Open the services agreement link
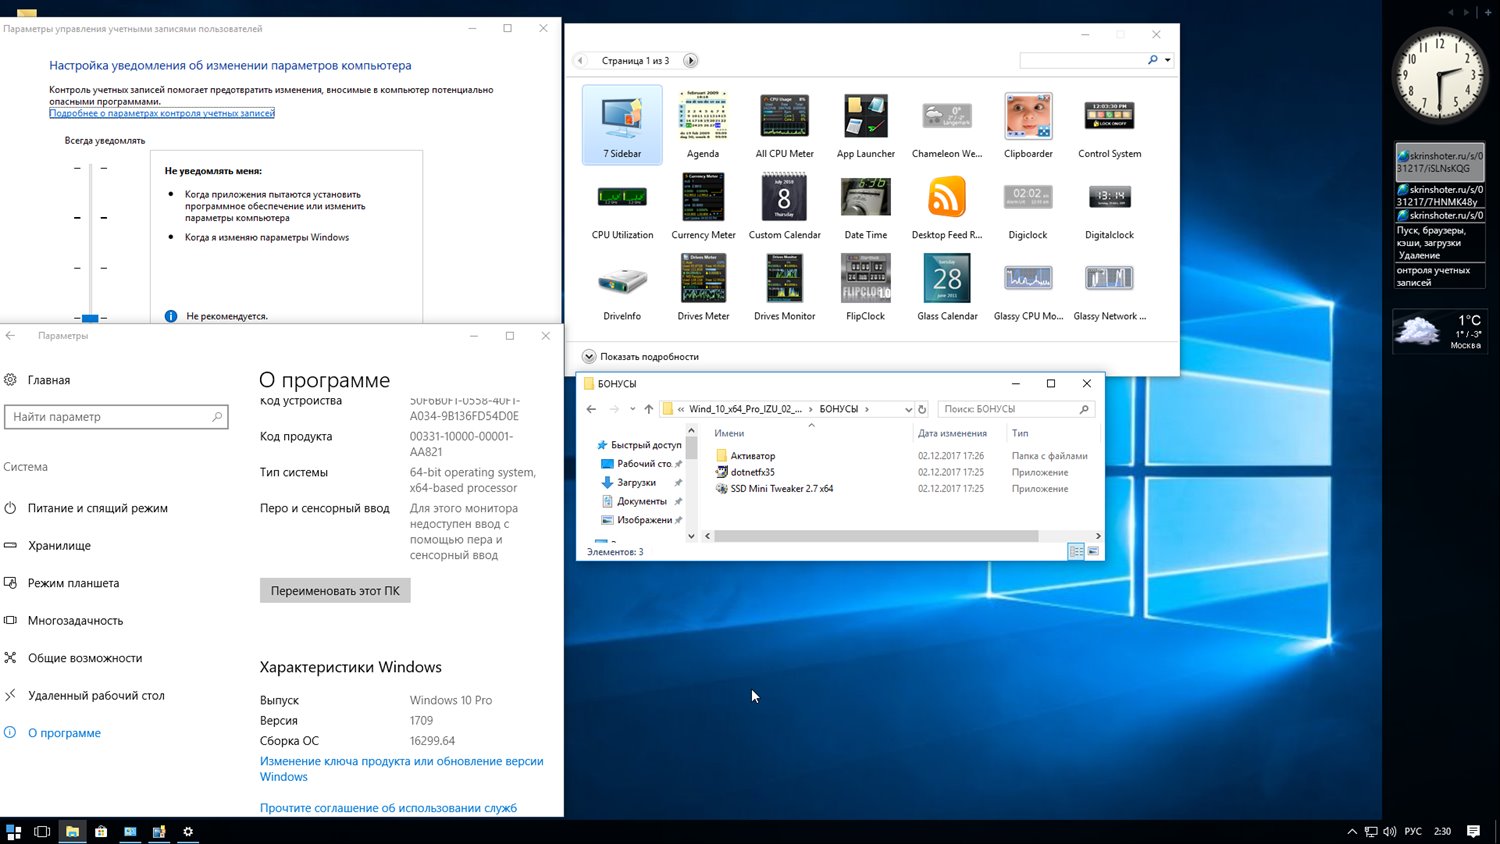Screen dimensions: 1500x844 389,808
